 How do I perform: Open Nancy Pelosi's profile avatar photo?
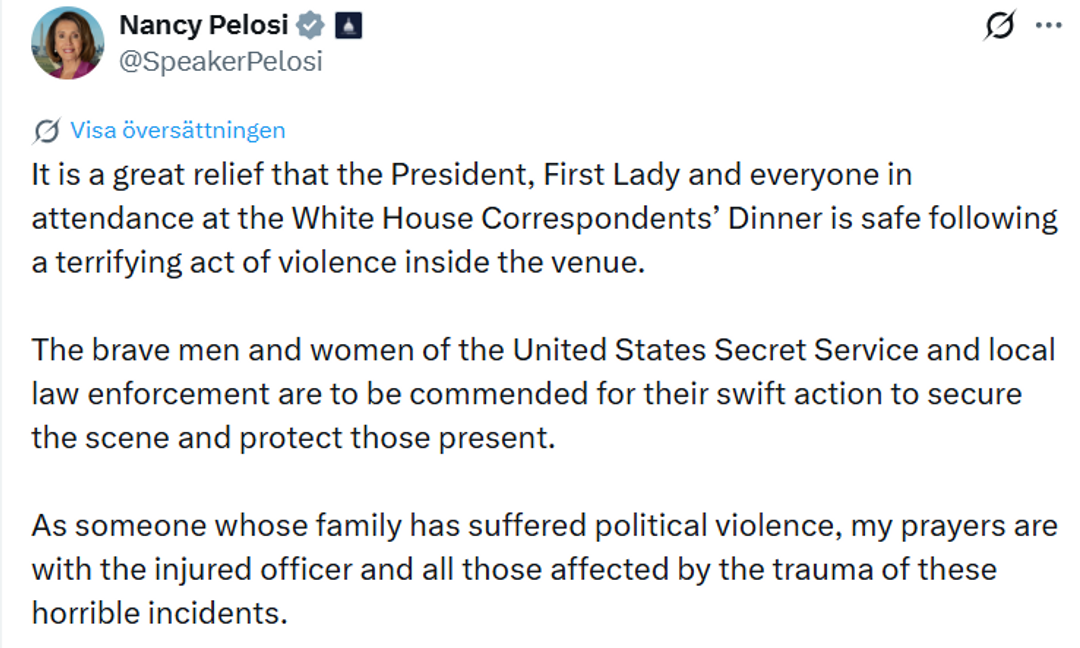coord(68,43)
